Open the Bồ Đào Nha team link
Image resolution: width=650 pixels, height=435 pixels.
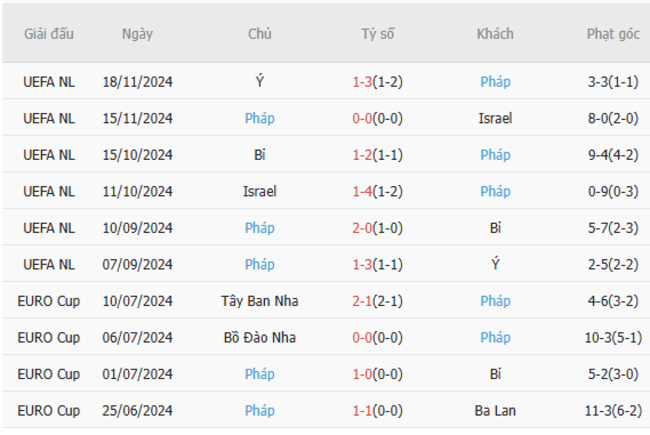[x=259, y=338]
